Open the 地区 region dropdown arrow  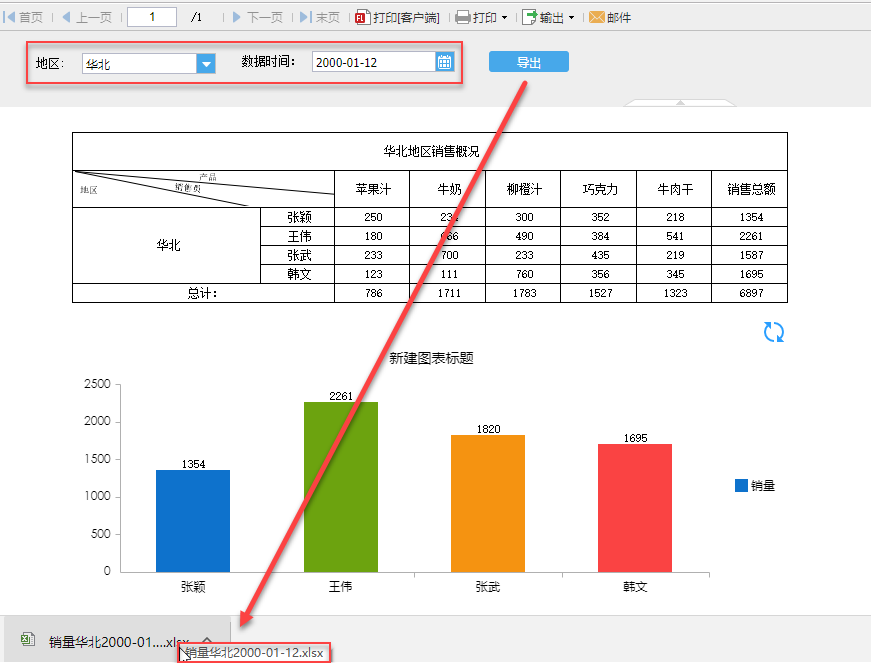pyautogui.click(x=206, y=64)
